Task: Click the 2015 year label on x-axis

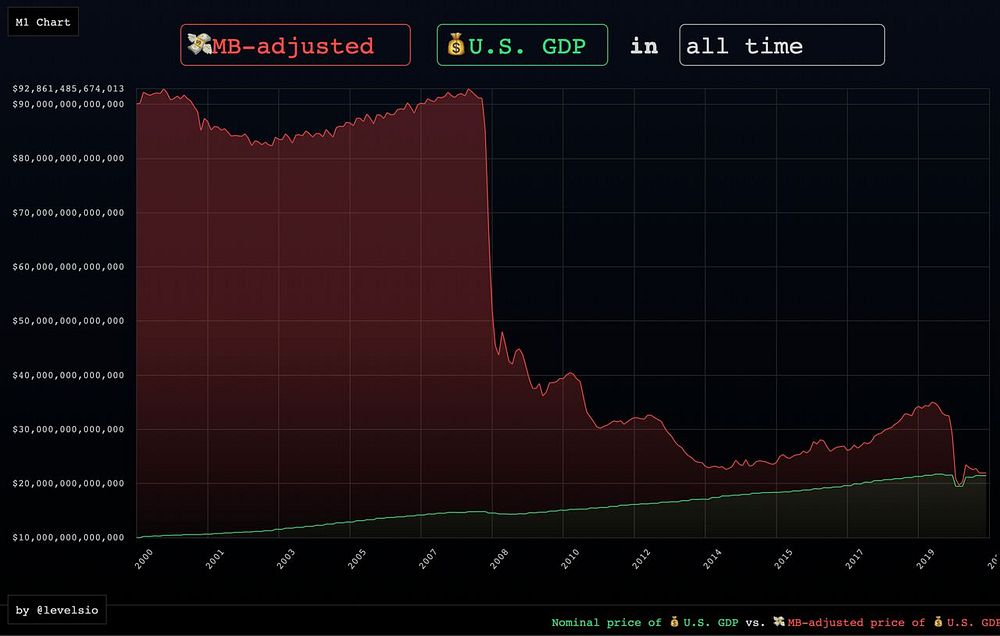Action: tap(783, 559)
